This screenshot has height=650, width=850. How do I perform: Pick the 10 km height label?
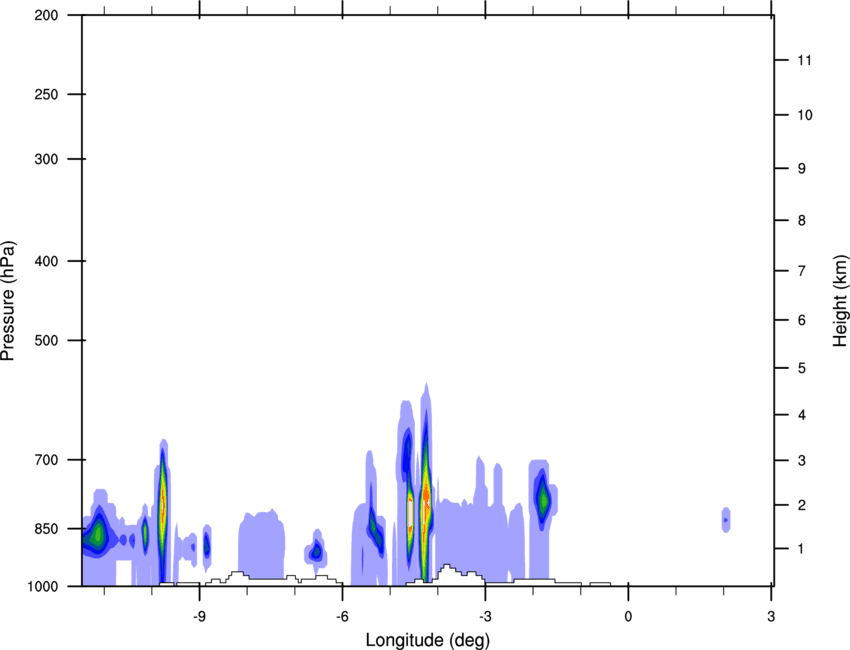click(805, 115)
